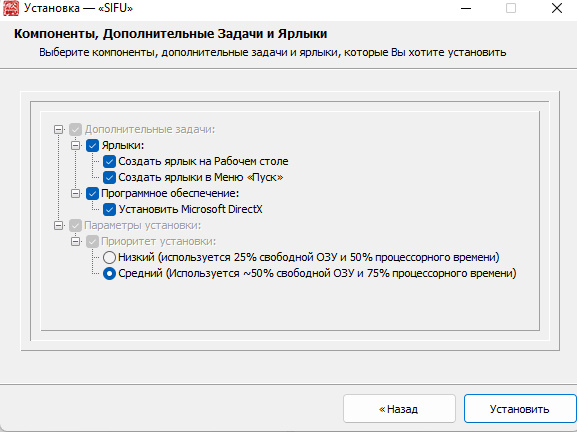Screen dimensions: 577x432
Task: Select the Низкий priority radio button
Action: click(109, 257)
